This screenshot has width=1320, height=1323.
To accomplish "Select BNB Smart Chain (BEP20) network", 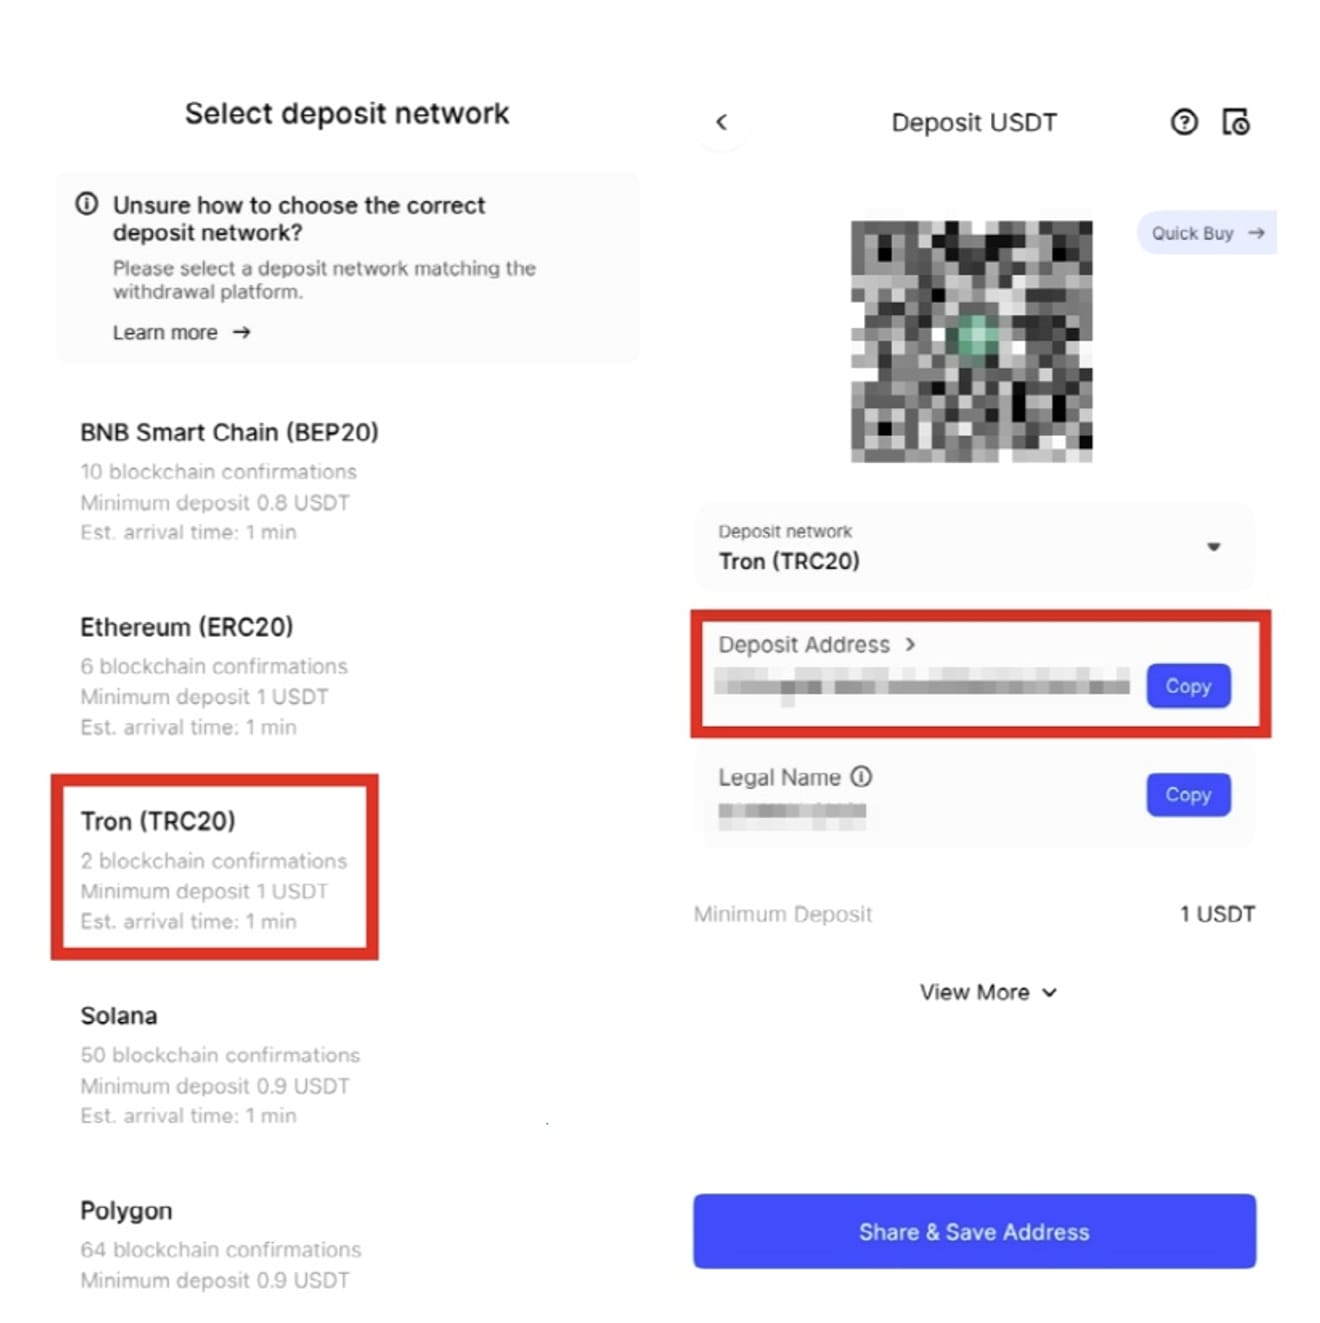I will click(230, 481).
